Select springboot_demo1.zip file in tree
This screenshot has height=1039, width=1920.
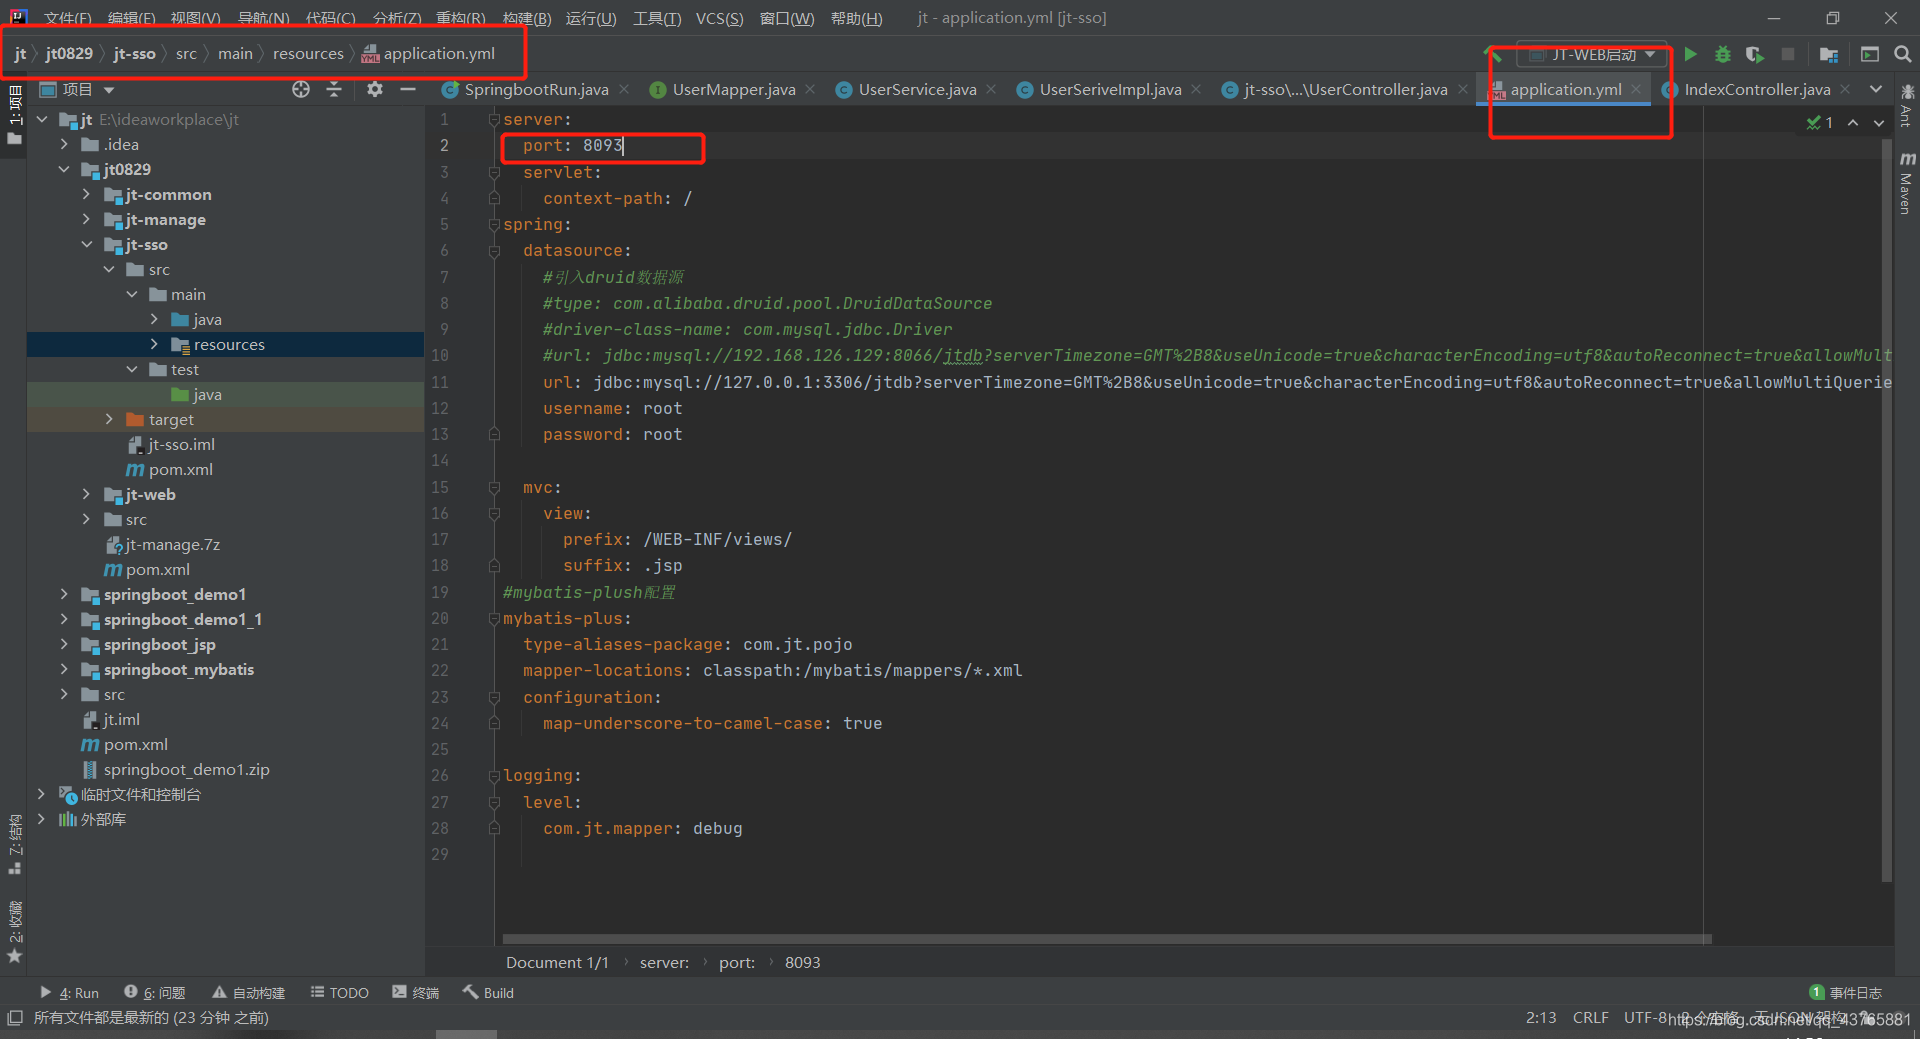click(176, 770)
